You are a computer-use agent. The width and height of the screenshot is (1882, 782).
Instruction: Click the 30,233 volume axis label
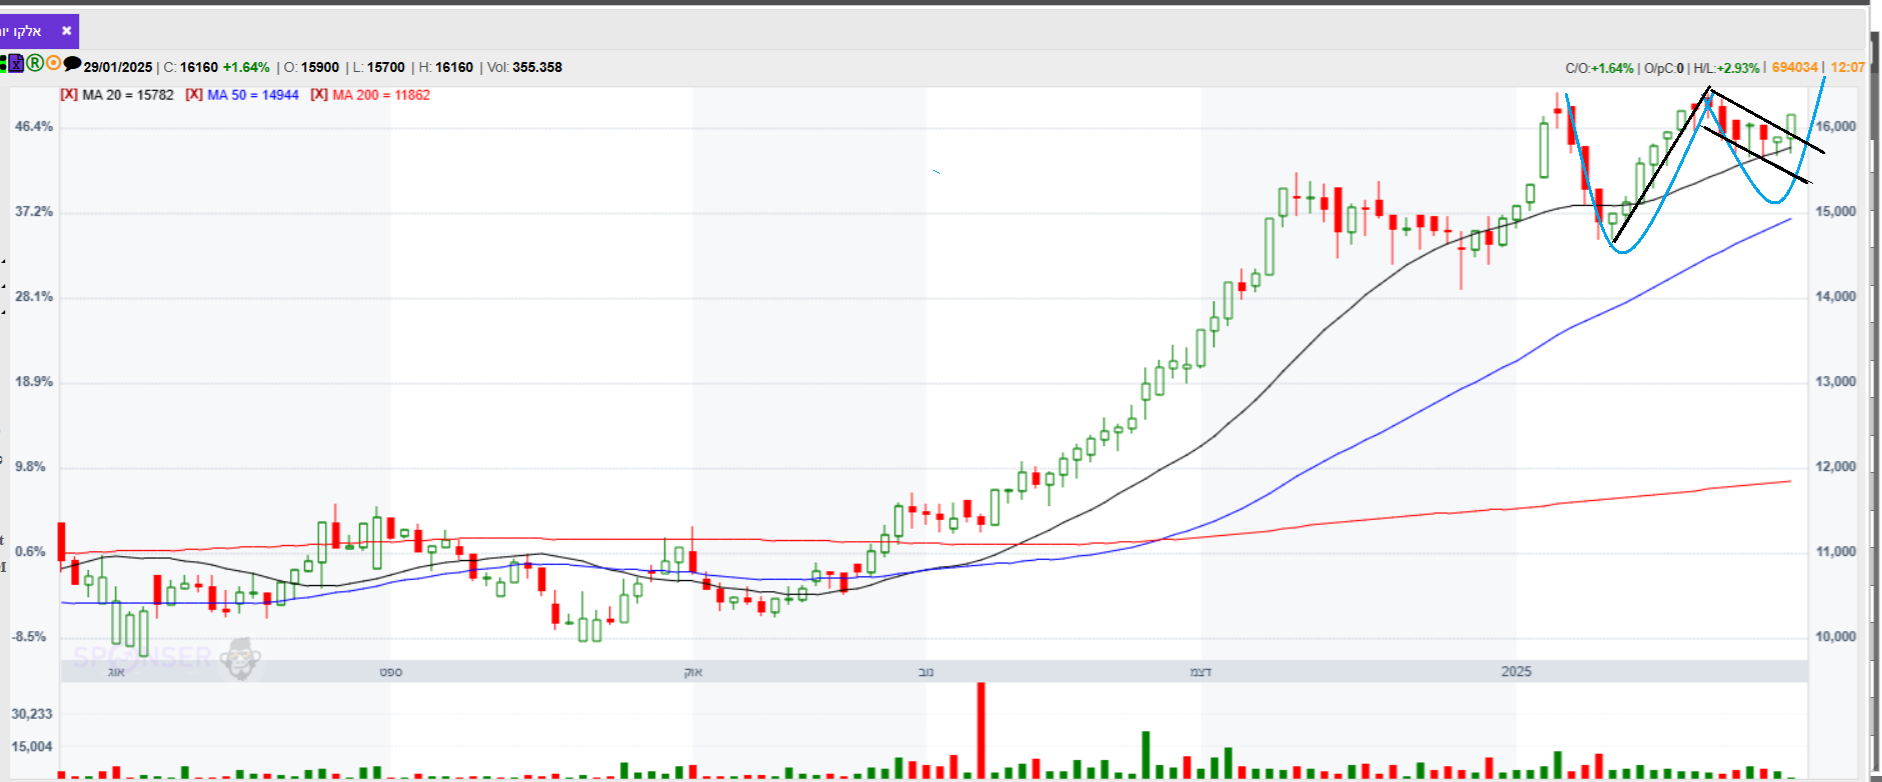32,714
